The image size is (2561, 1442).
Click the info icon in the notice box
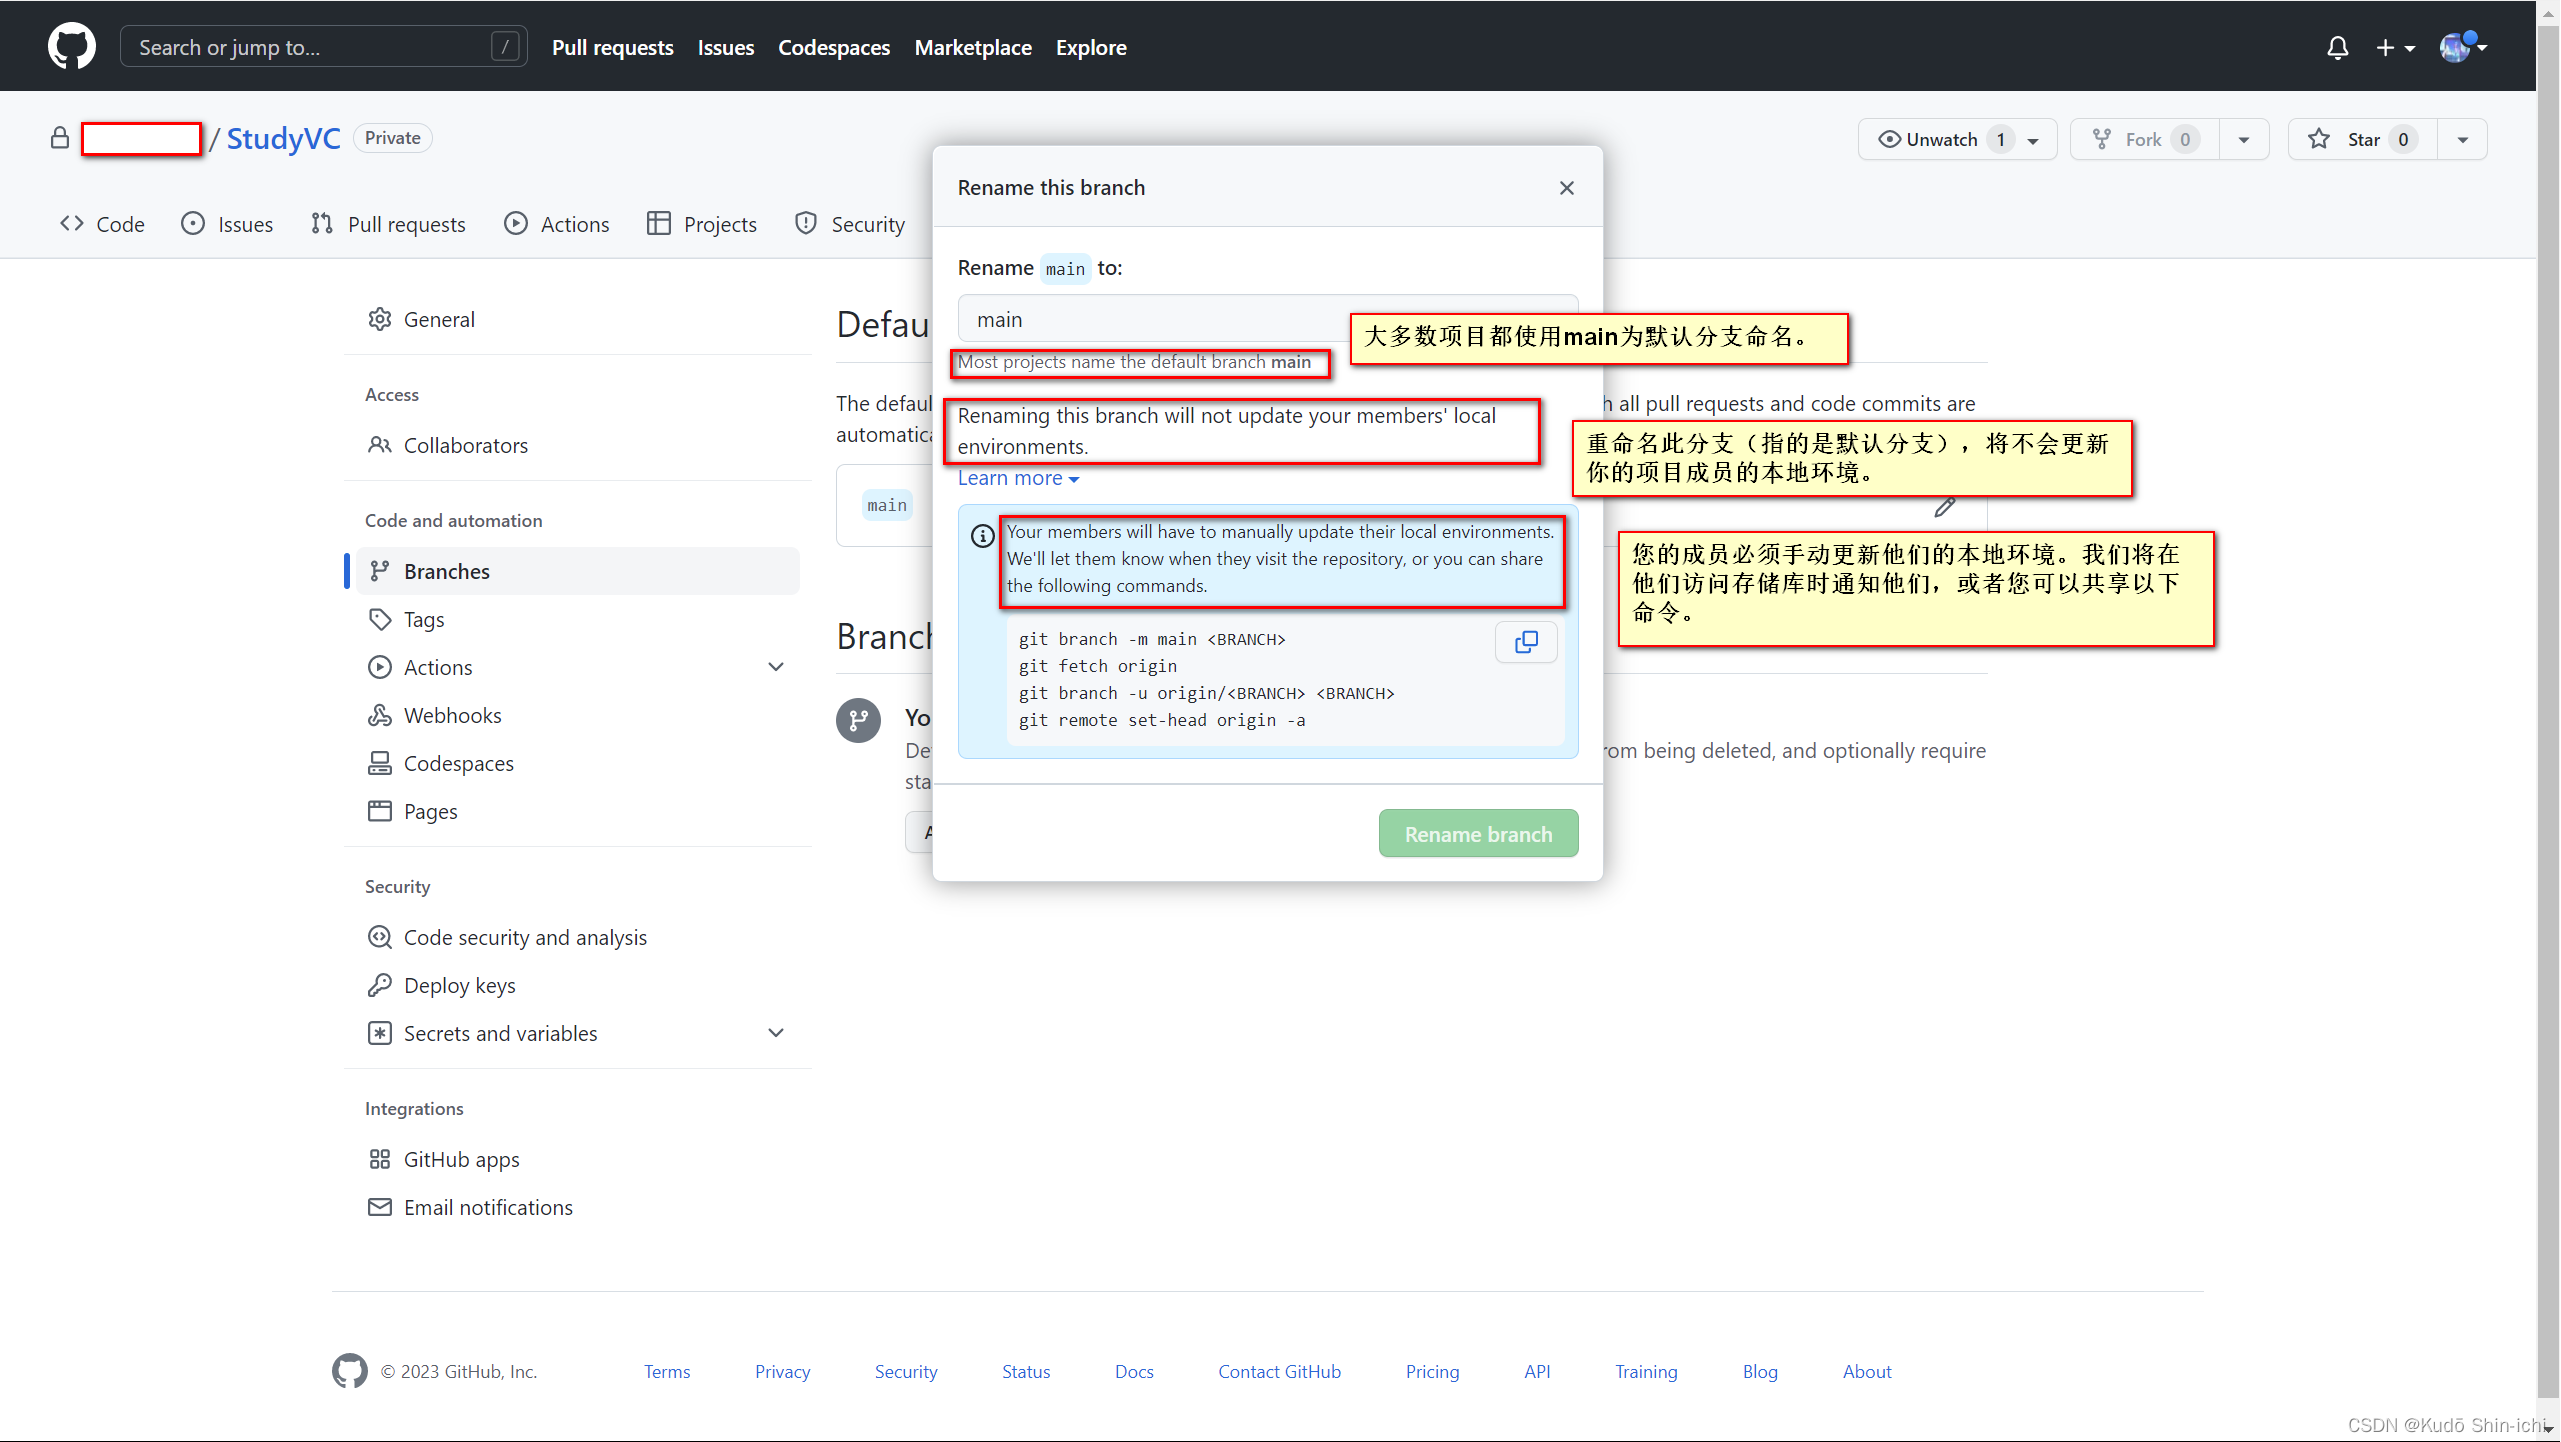coord(982,536)
